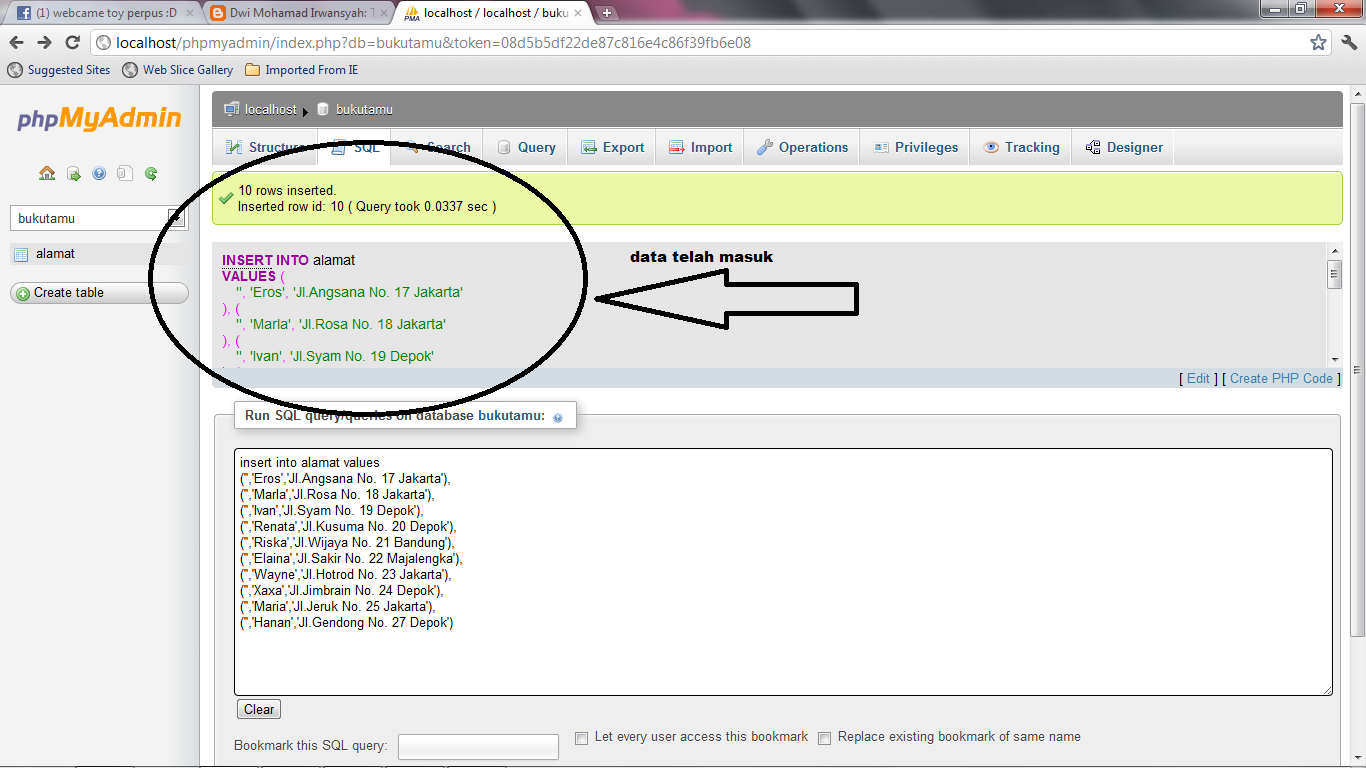This screenshot has width=1366, height=768.
Task: Close the webcame toy Facebook tab
Action: pos(190,13)
